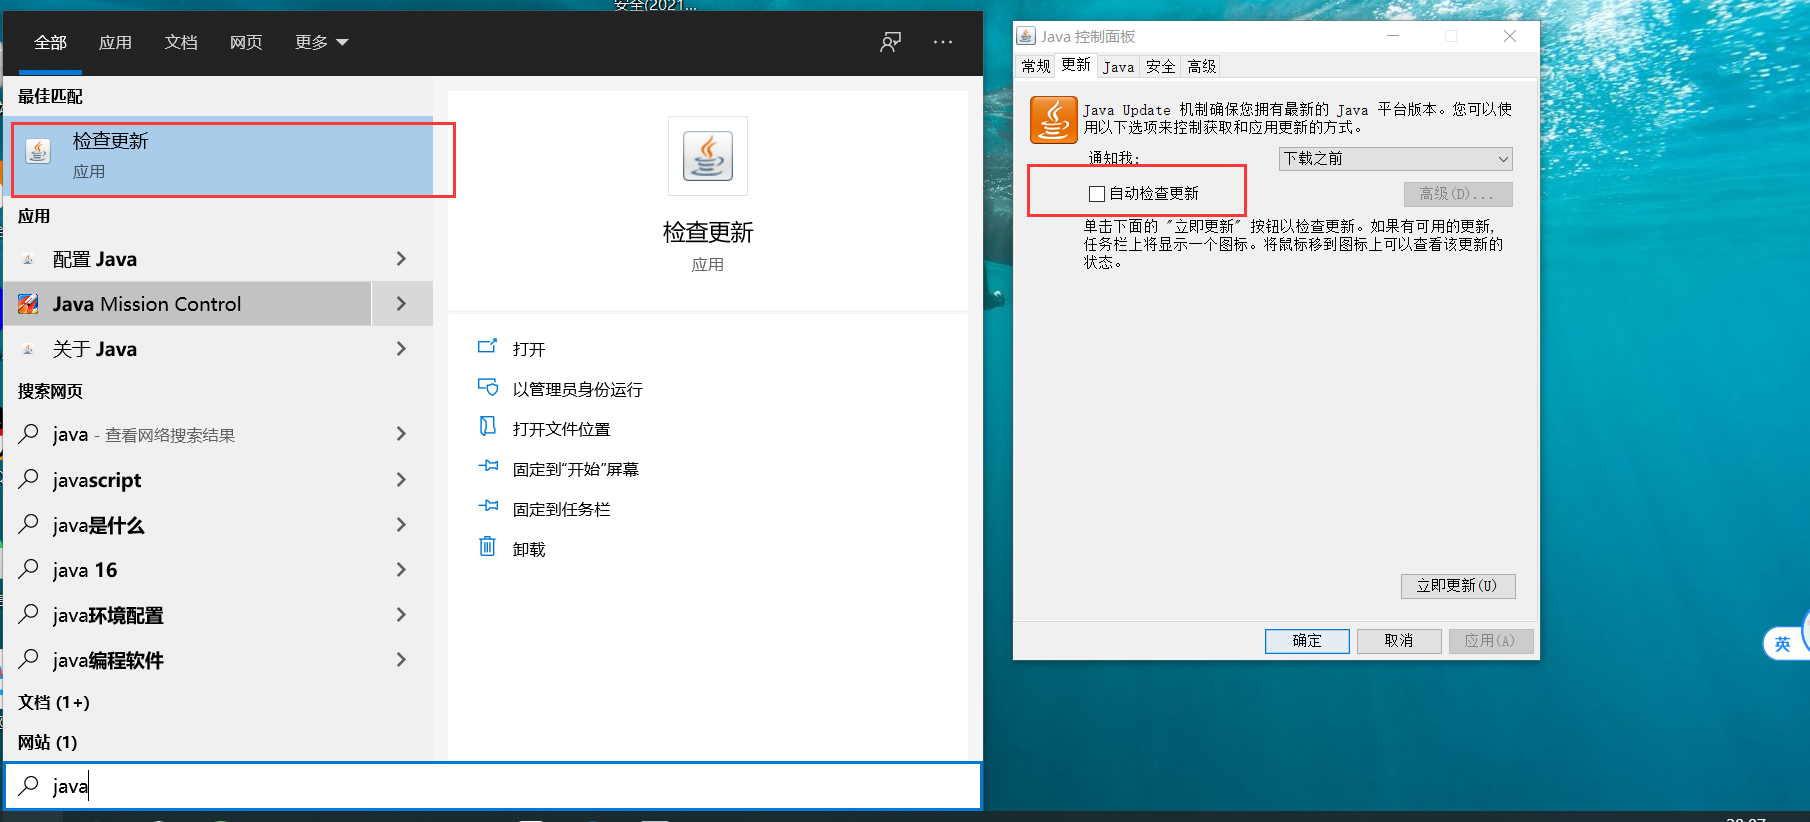
Task: Expand the 配置 Java arrow
Action: tap(401, 259)
